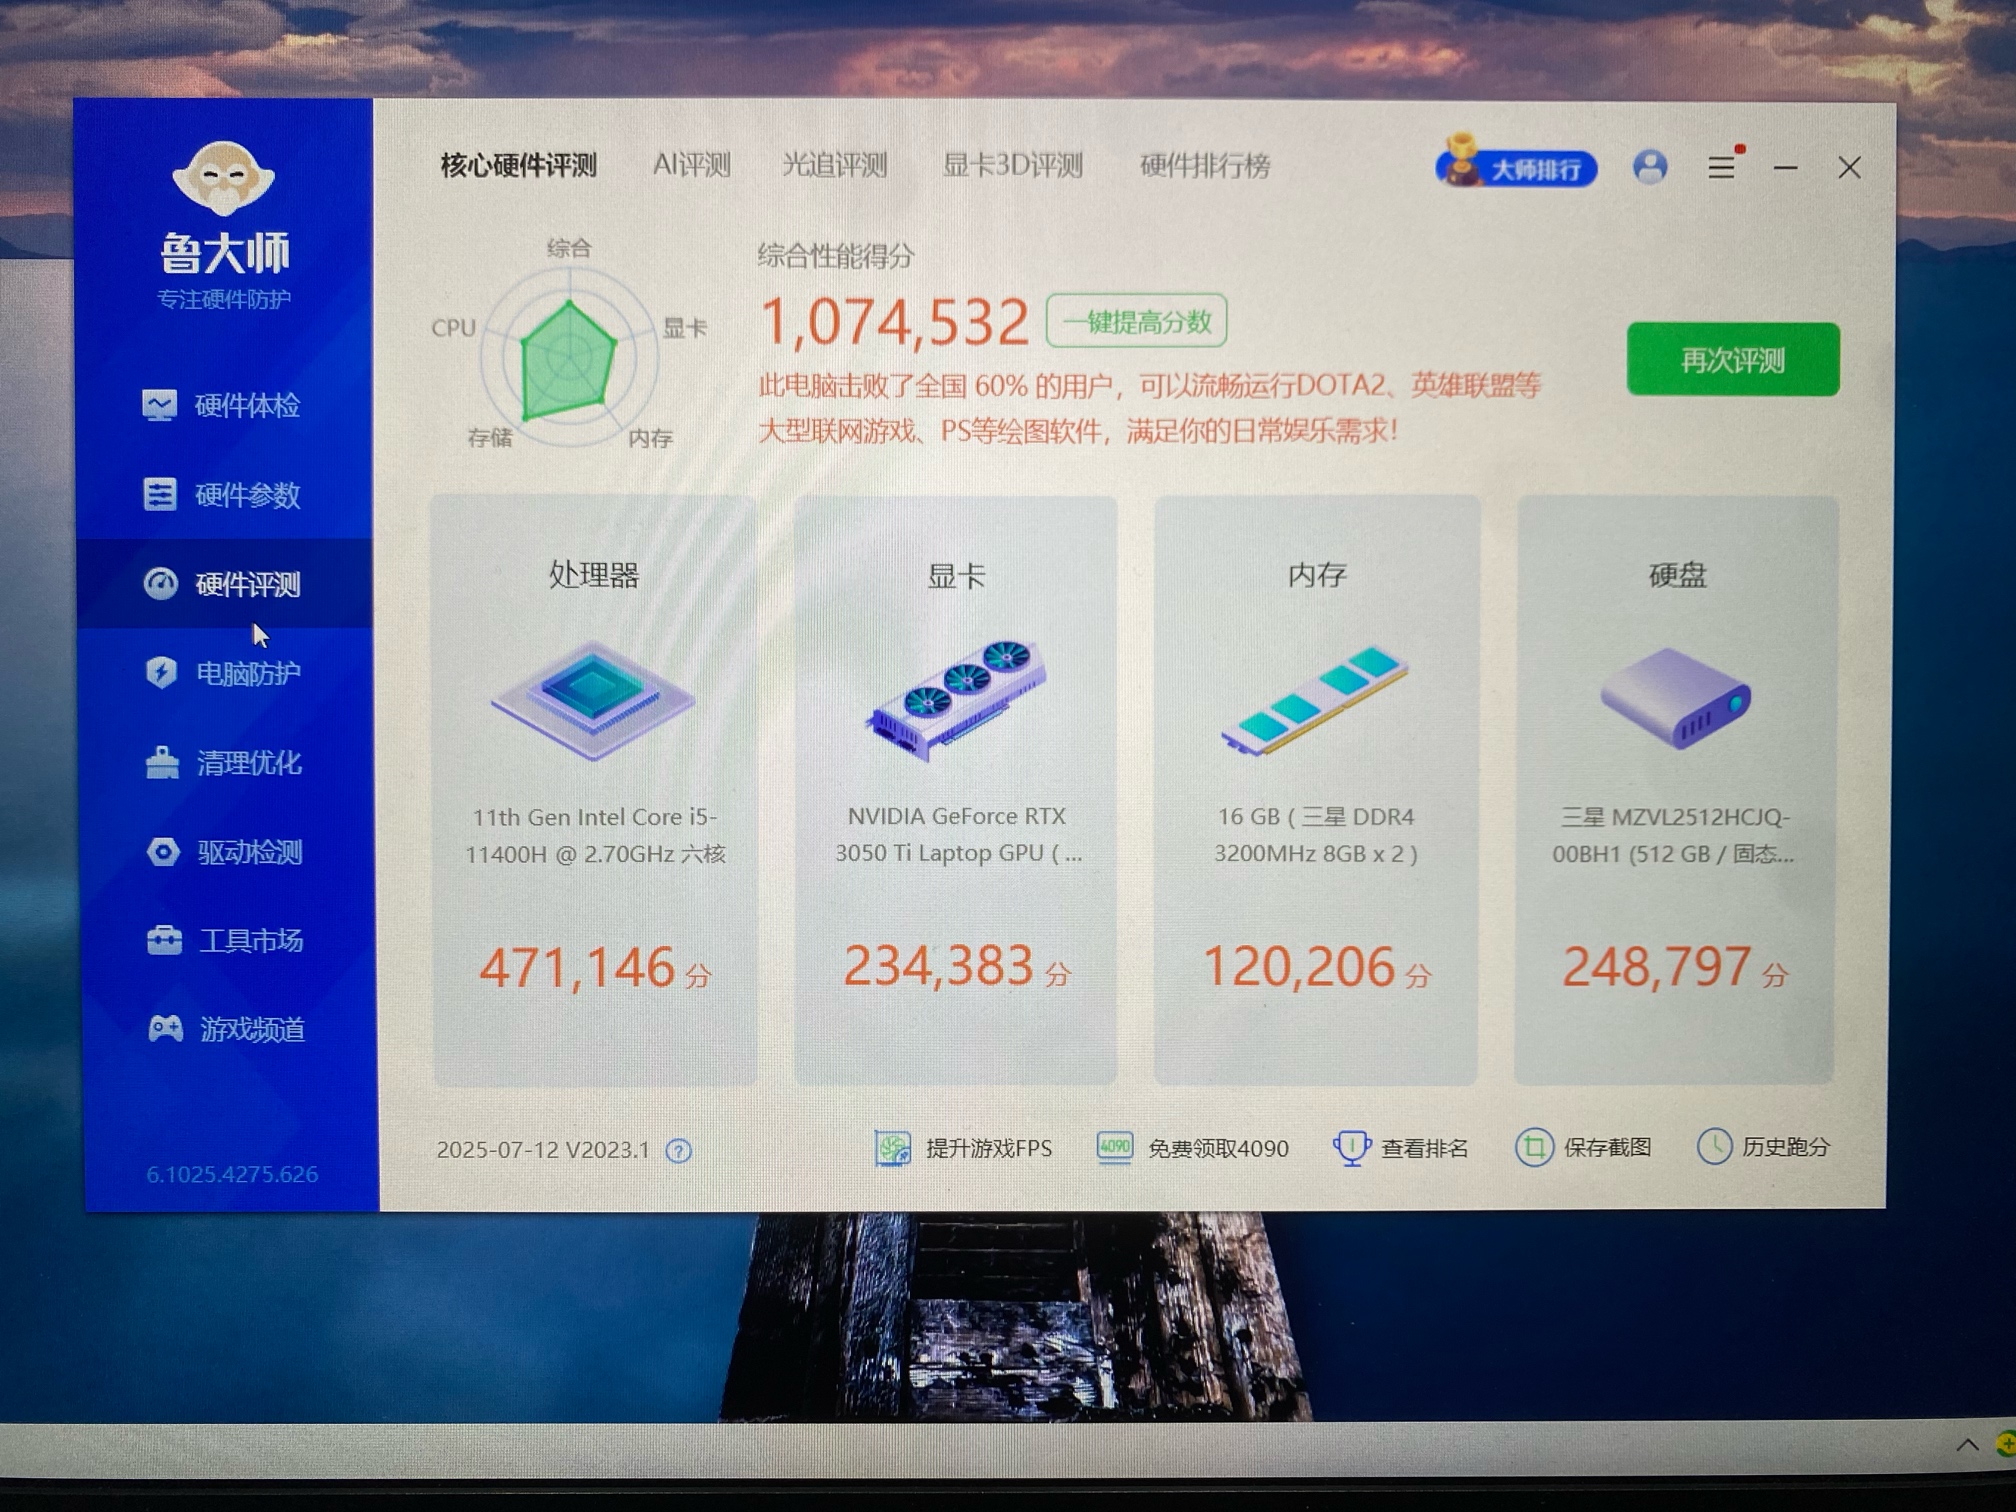Open 硬件排行榜 ranking tab
Viewport: 2016px width, 1512px height.
pyautogui.click(x=1205, y=165)
